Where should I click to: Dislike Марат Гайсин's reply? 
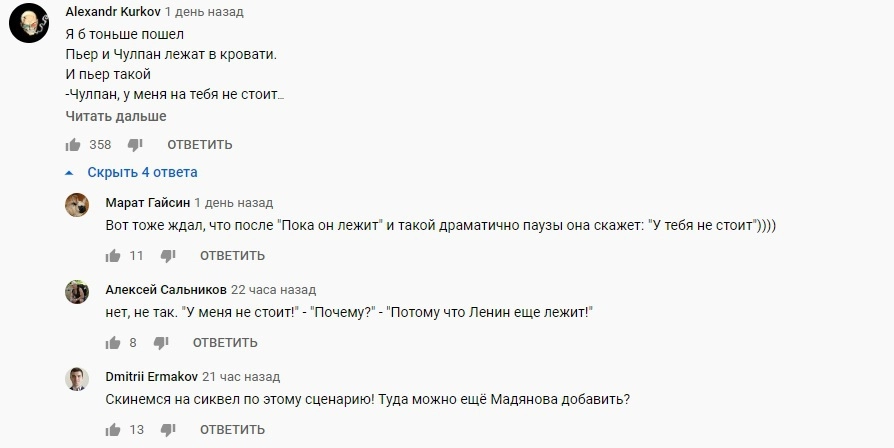tap(169, 255)
